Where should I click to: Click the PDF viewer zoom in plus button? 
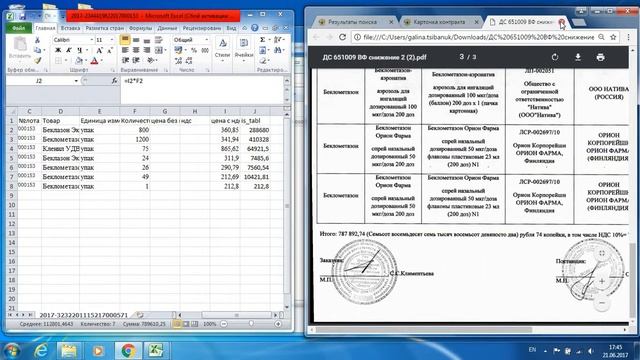pos(602,281)
